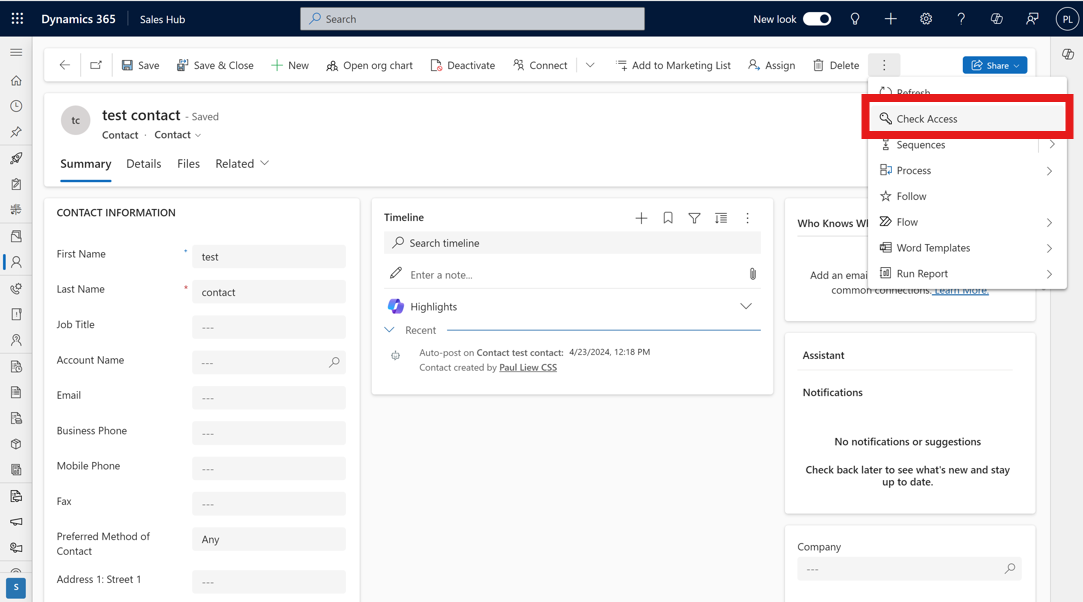This screenshot has width=1083, height=602.
Task: Collapse the site map with the hamburger icon
Action: (15, 53)
